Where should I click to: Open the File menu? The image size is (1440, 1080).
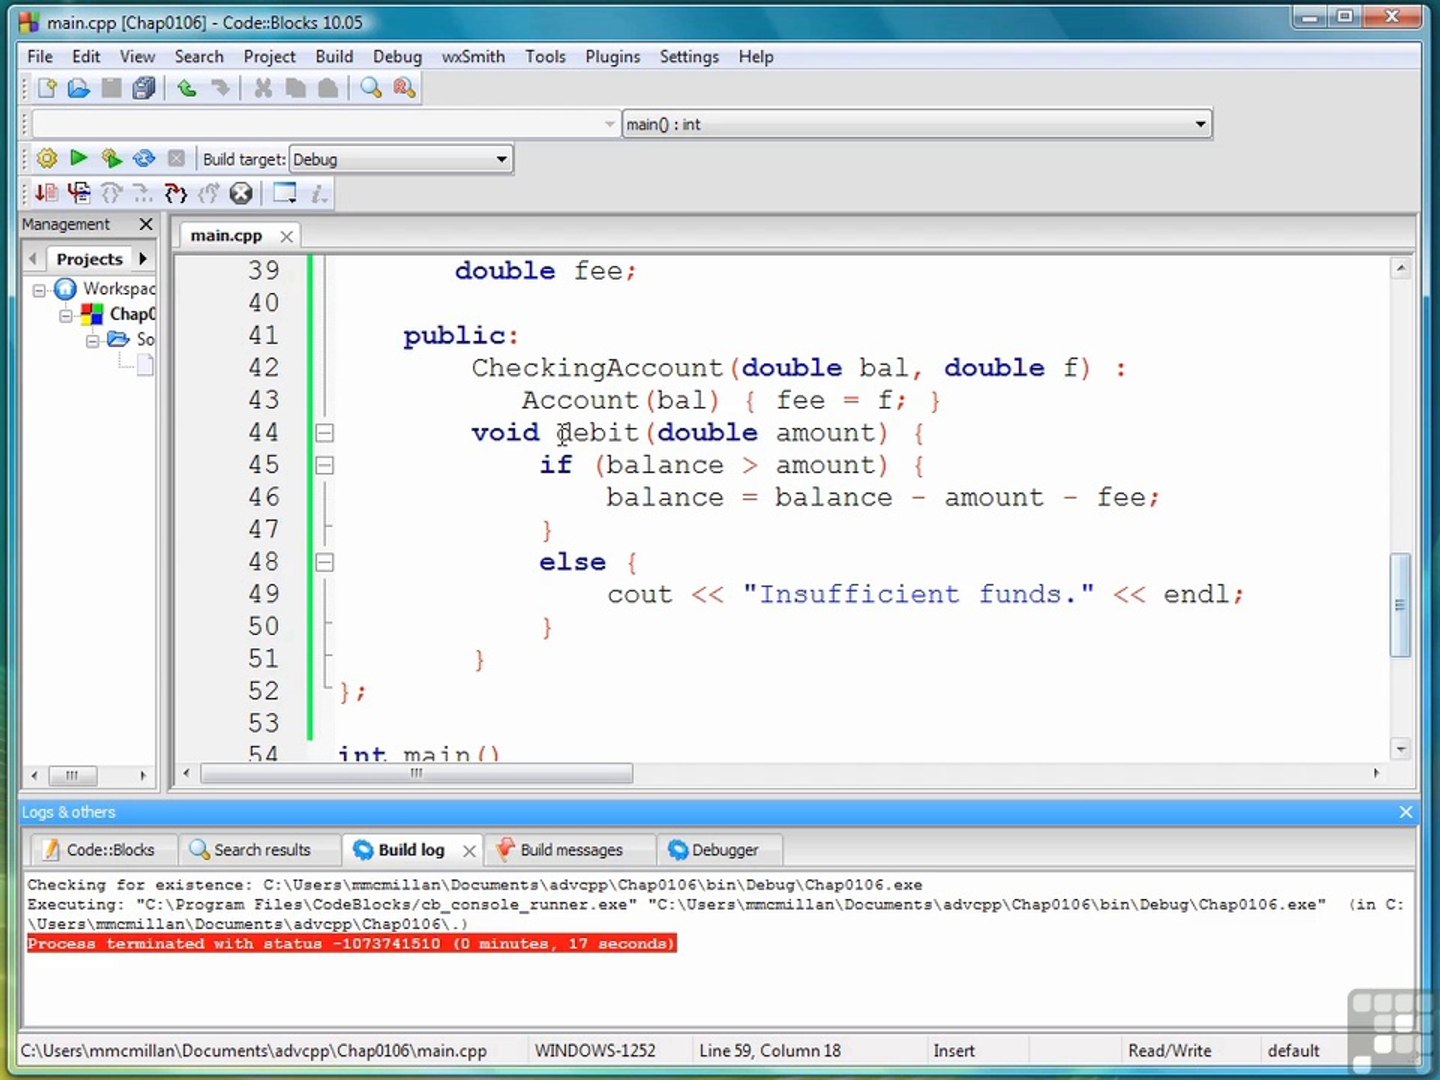(x=40, y=57)
